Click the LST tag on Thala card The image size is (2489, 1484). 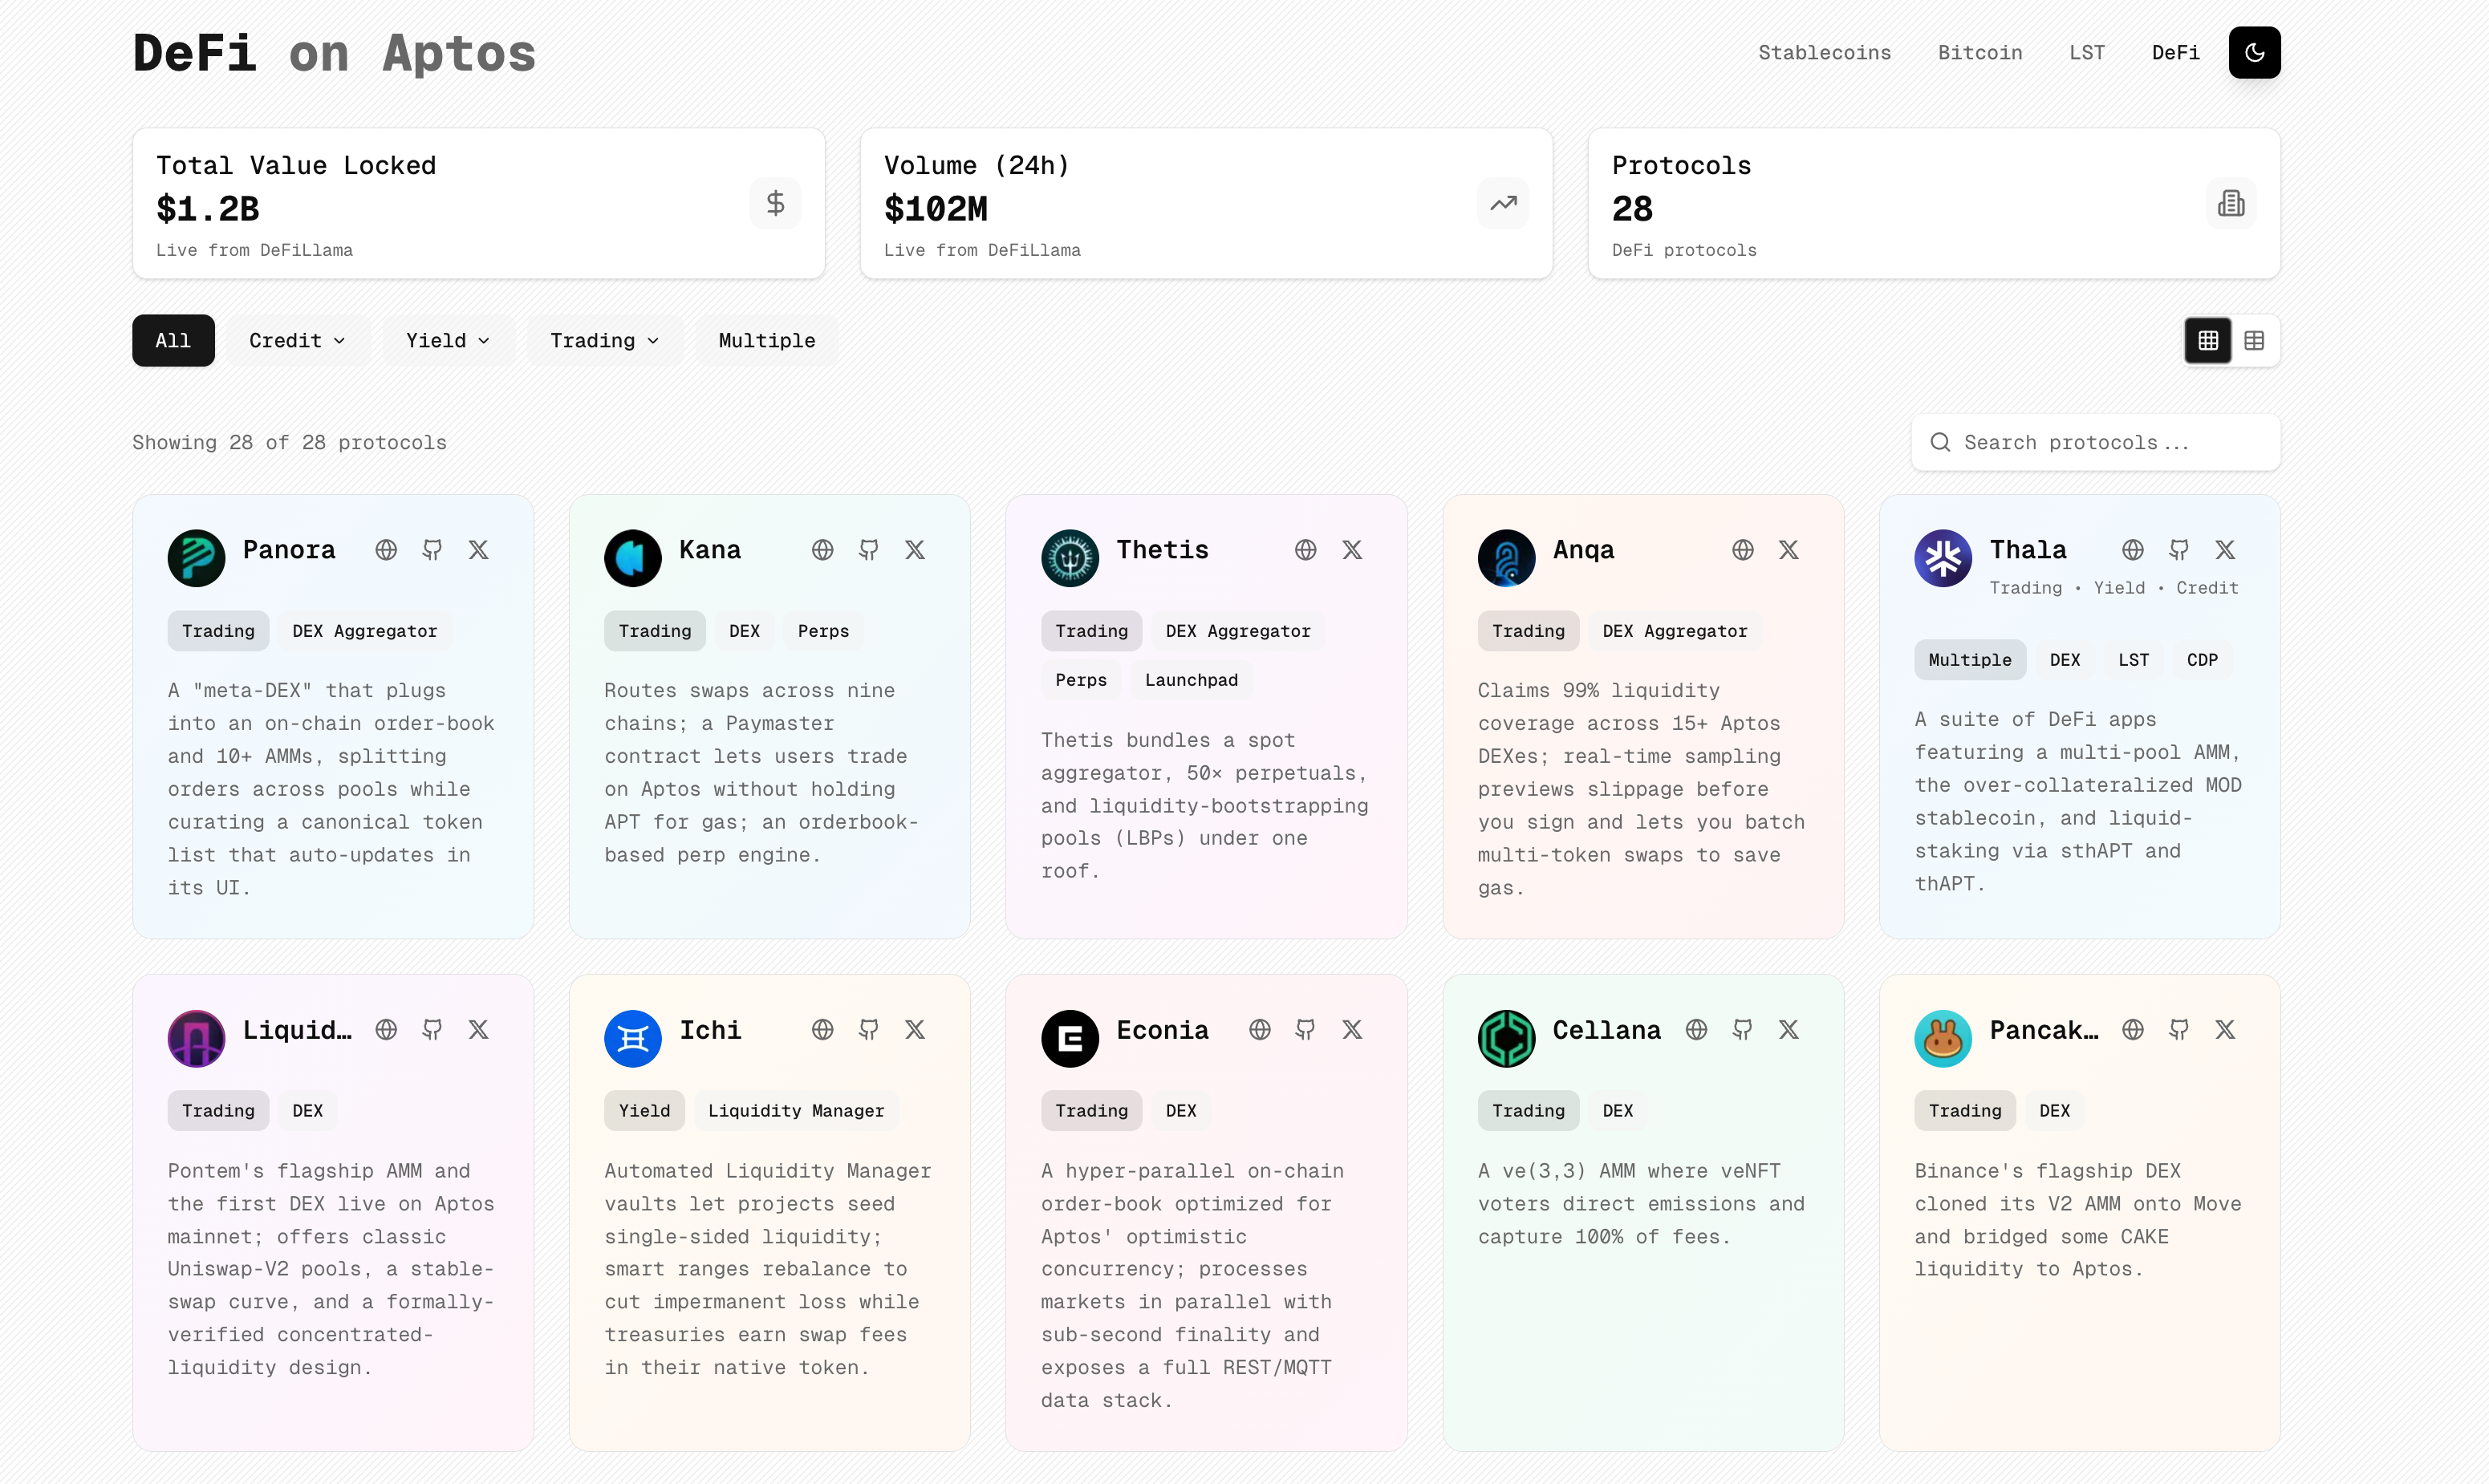coord(2133,660)
